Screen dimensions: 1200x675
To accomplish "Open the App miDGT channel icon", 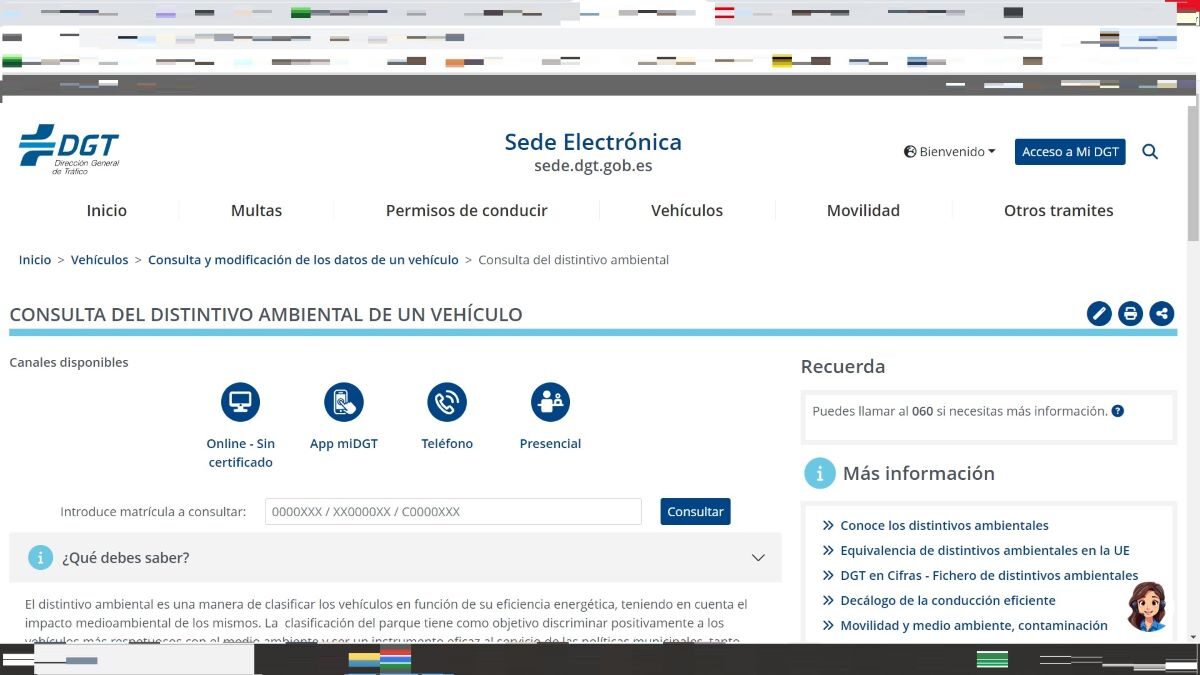I will [x=344, y=400].
